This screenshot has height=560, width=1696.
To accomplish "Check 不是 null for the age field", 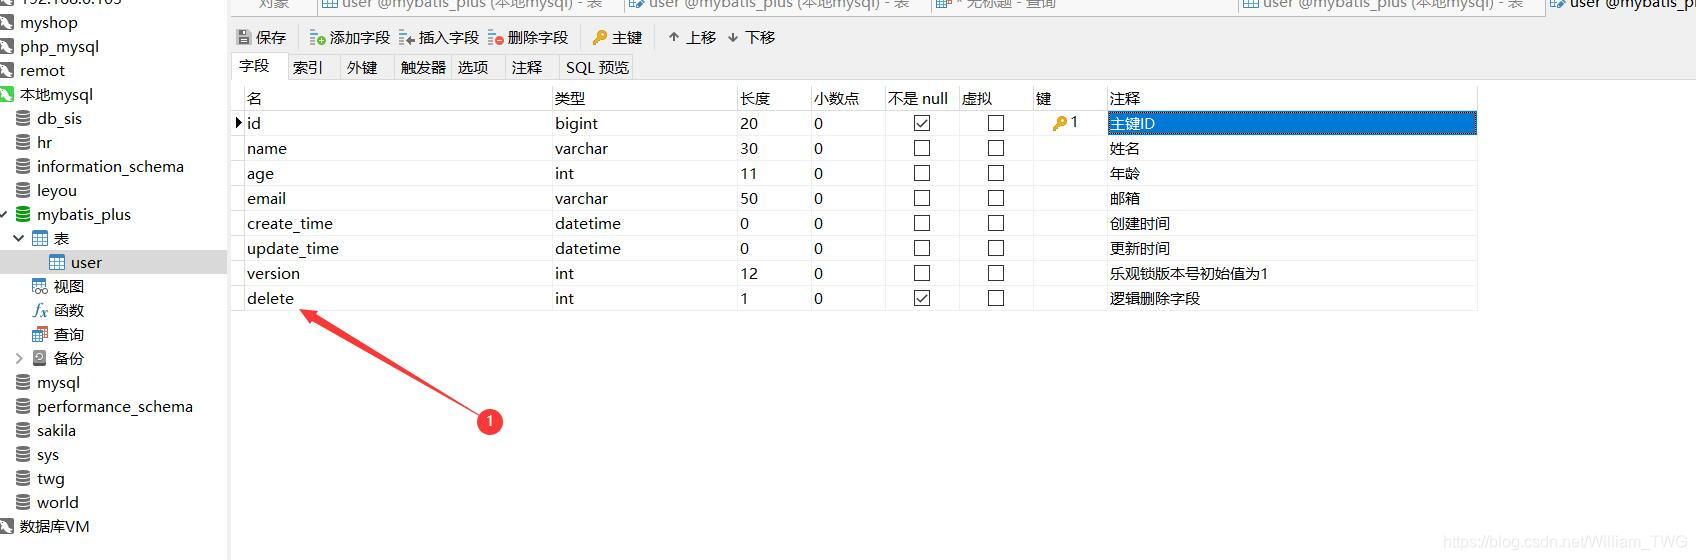I will tap(922, 173).
